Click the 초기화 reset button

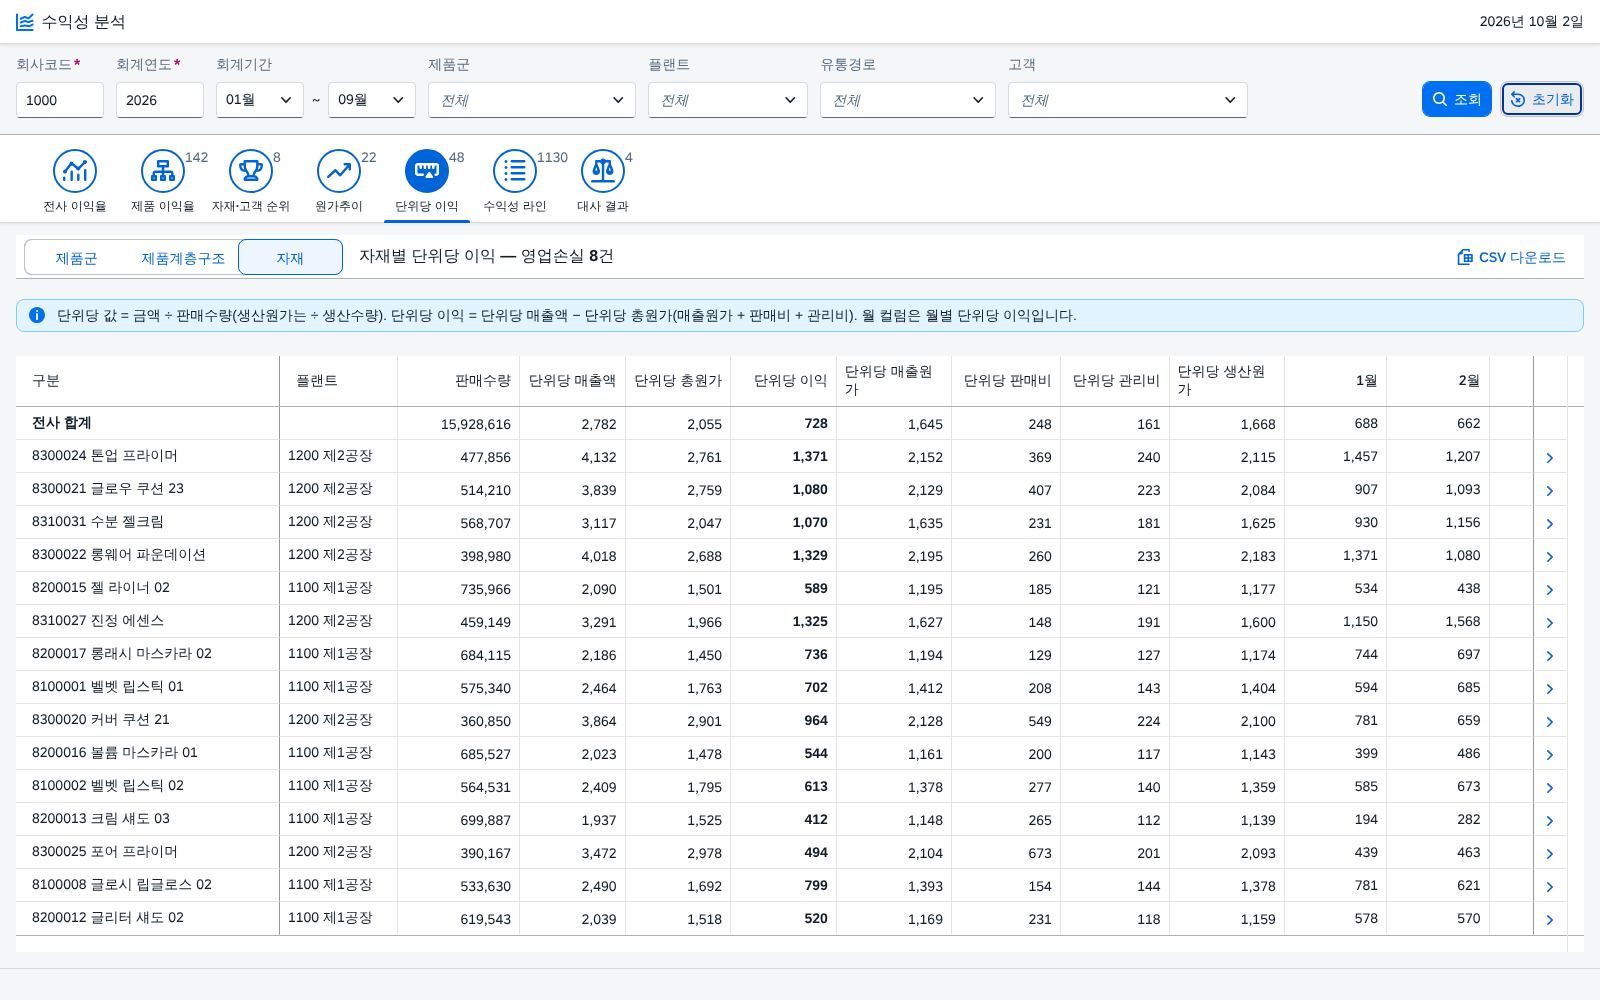point(1542,99)
